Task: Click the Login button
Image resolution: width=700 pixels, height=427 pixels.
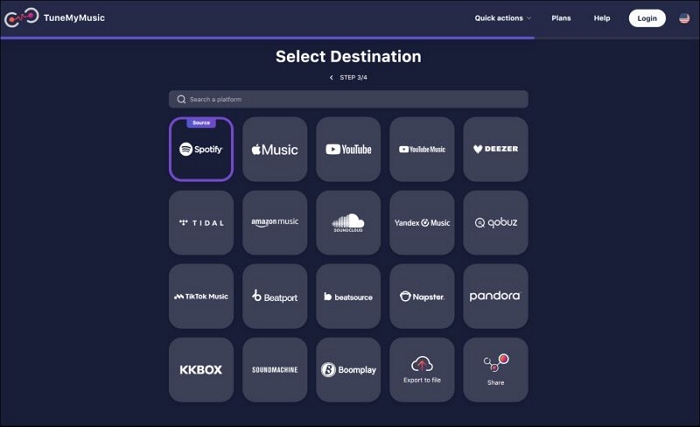Action: tap(647, 18)
